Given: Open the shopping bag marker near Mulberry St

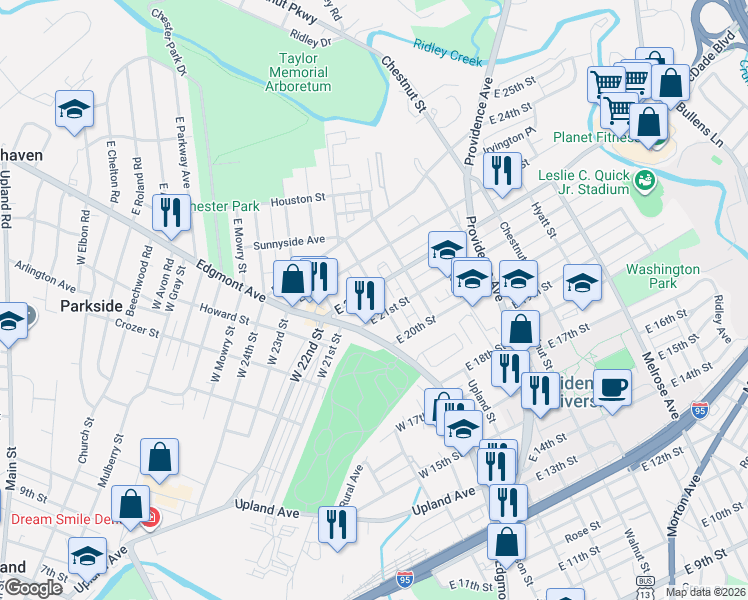Looking at the screenshot, I should 159,459.
